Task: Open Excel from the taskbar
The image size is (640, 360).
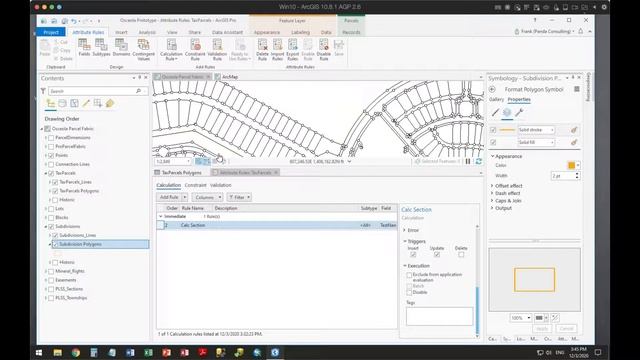Action: click(149, 352)
